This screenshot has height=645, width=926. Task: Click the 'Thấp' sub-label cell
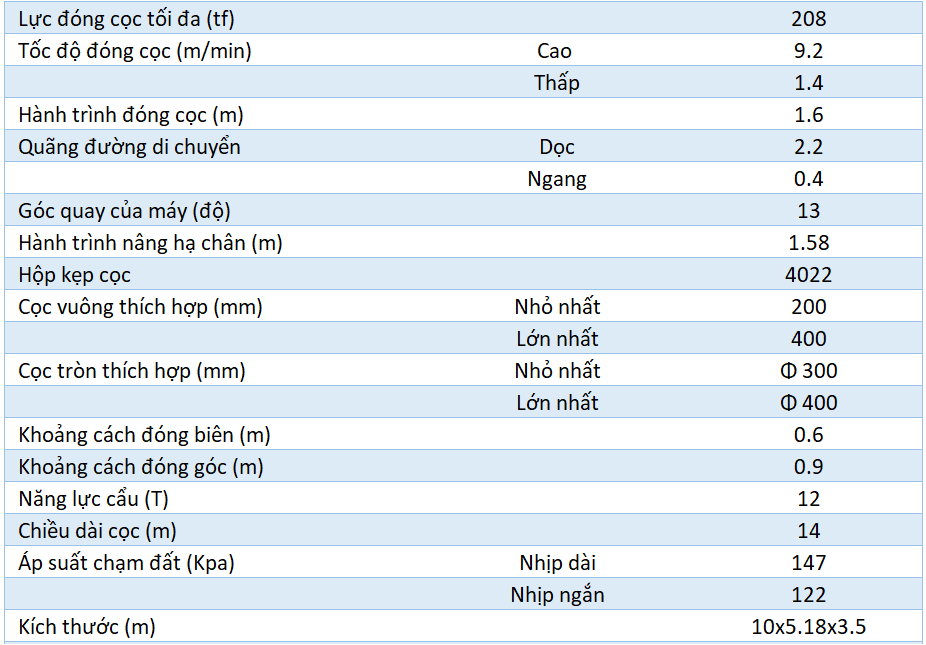click(556, 83)
